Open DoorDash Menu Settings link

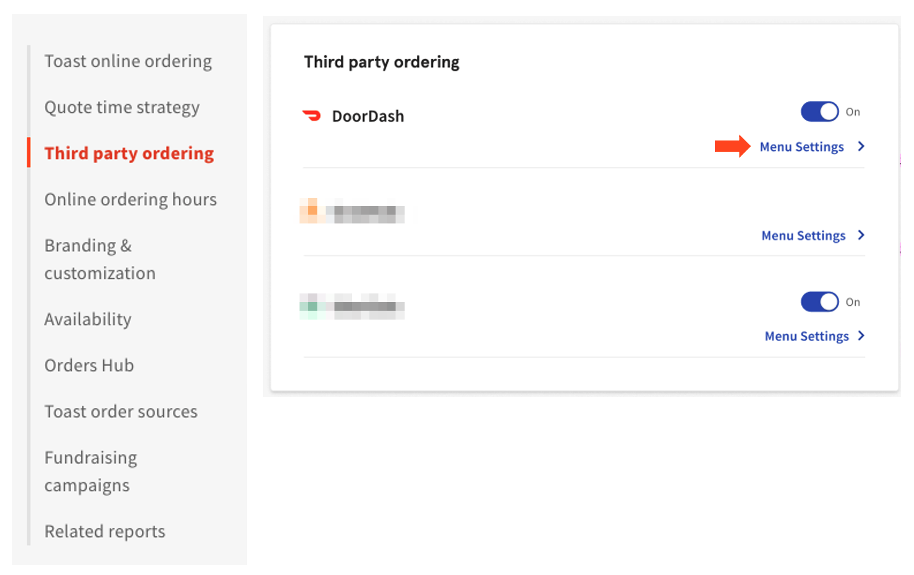[802, 147]
